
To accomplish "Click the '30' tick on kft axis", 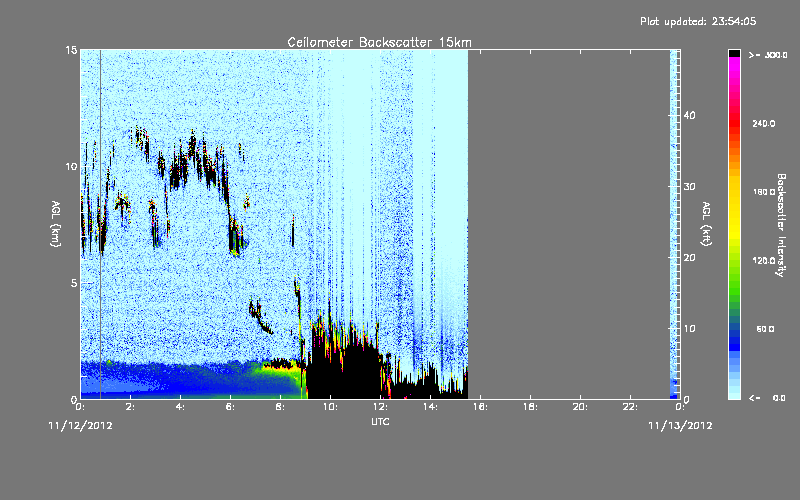I will pos(689,187).
